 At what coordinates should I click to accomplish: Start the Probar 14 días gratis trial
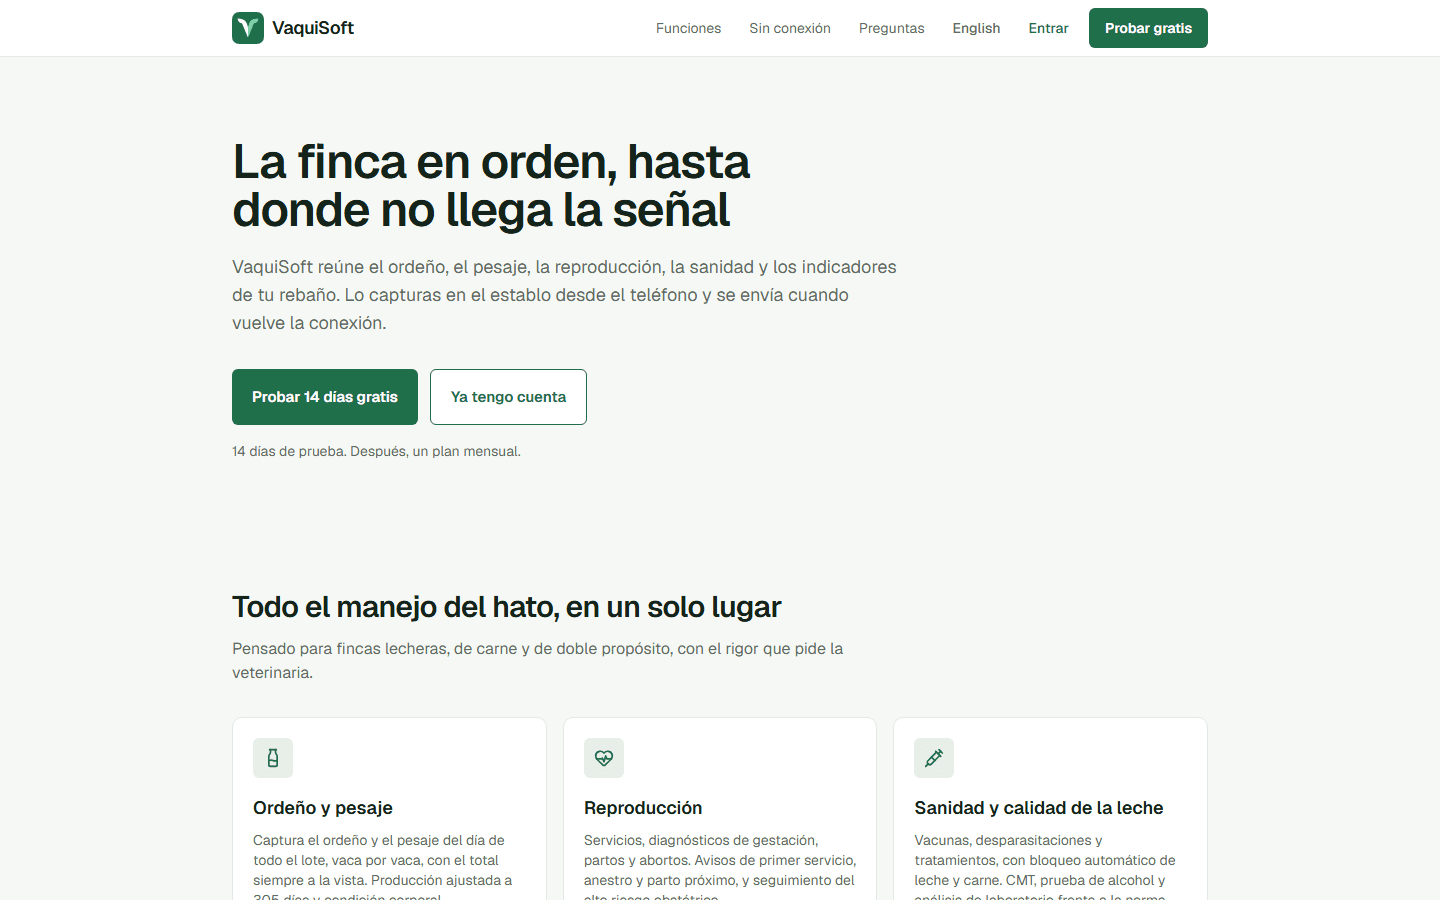coord(325,397)
